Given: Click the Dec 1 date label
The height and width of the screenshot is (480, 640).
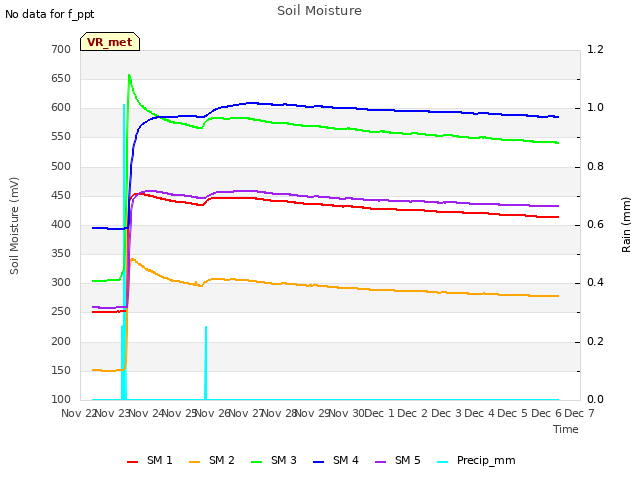Looking at the screenshot, I should click(x=380, y=413).
